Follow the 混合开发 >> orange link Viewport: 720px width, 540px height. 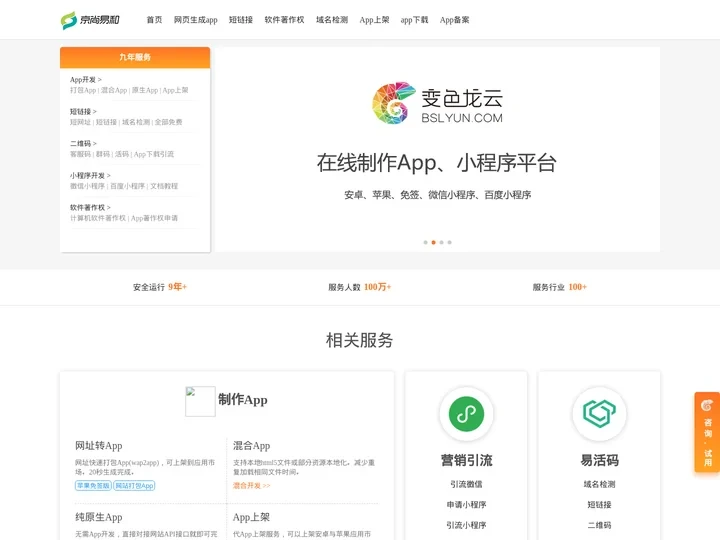tap(252, 485)
